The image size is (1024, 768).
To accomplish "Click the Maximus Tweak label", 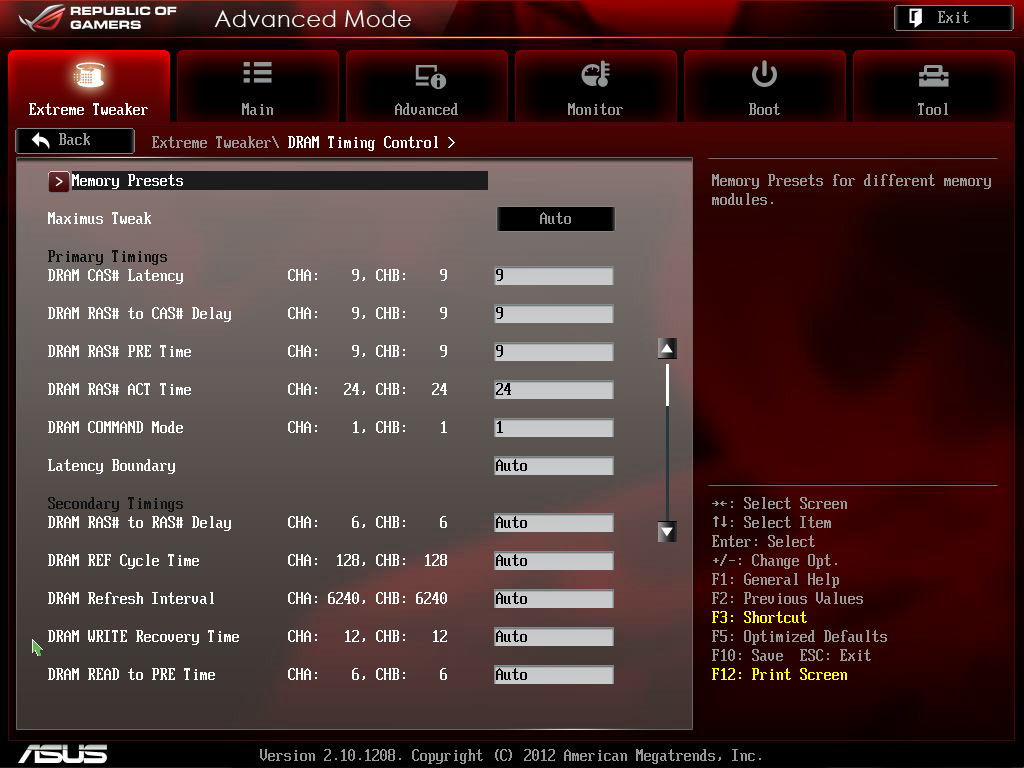I will (99, 219).
